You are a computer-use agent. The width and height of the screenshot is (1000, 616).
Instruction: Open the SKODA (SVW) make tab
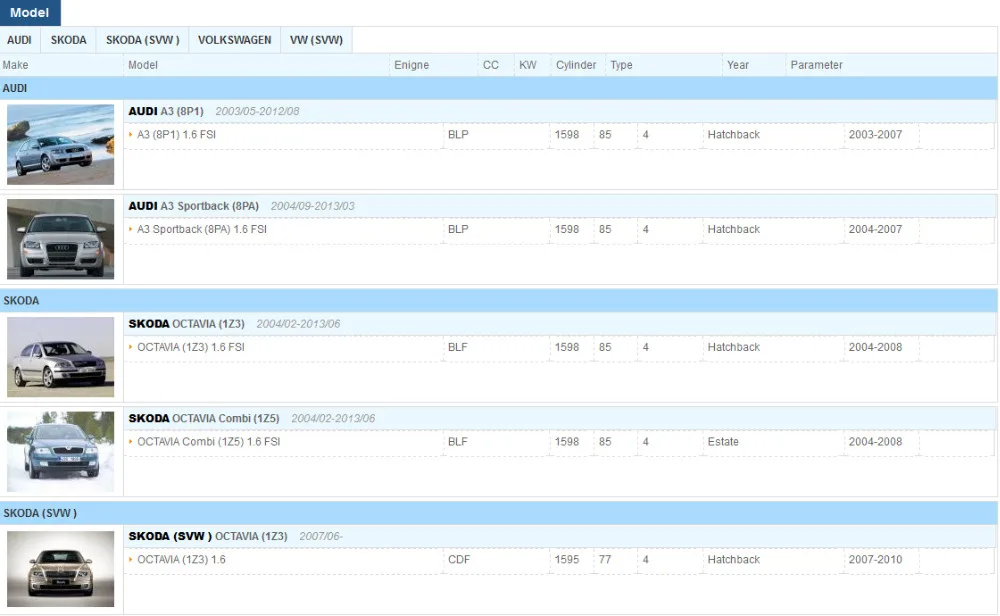coord(143,40)
